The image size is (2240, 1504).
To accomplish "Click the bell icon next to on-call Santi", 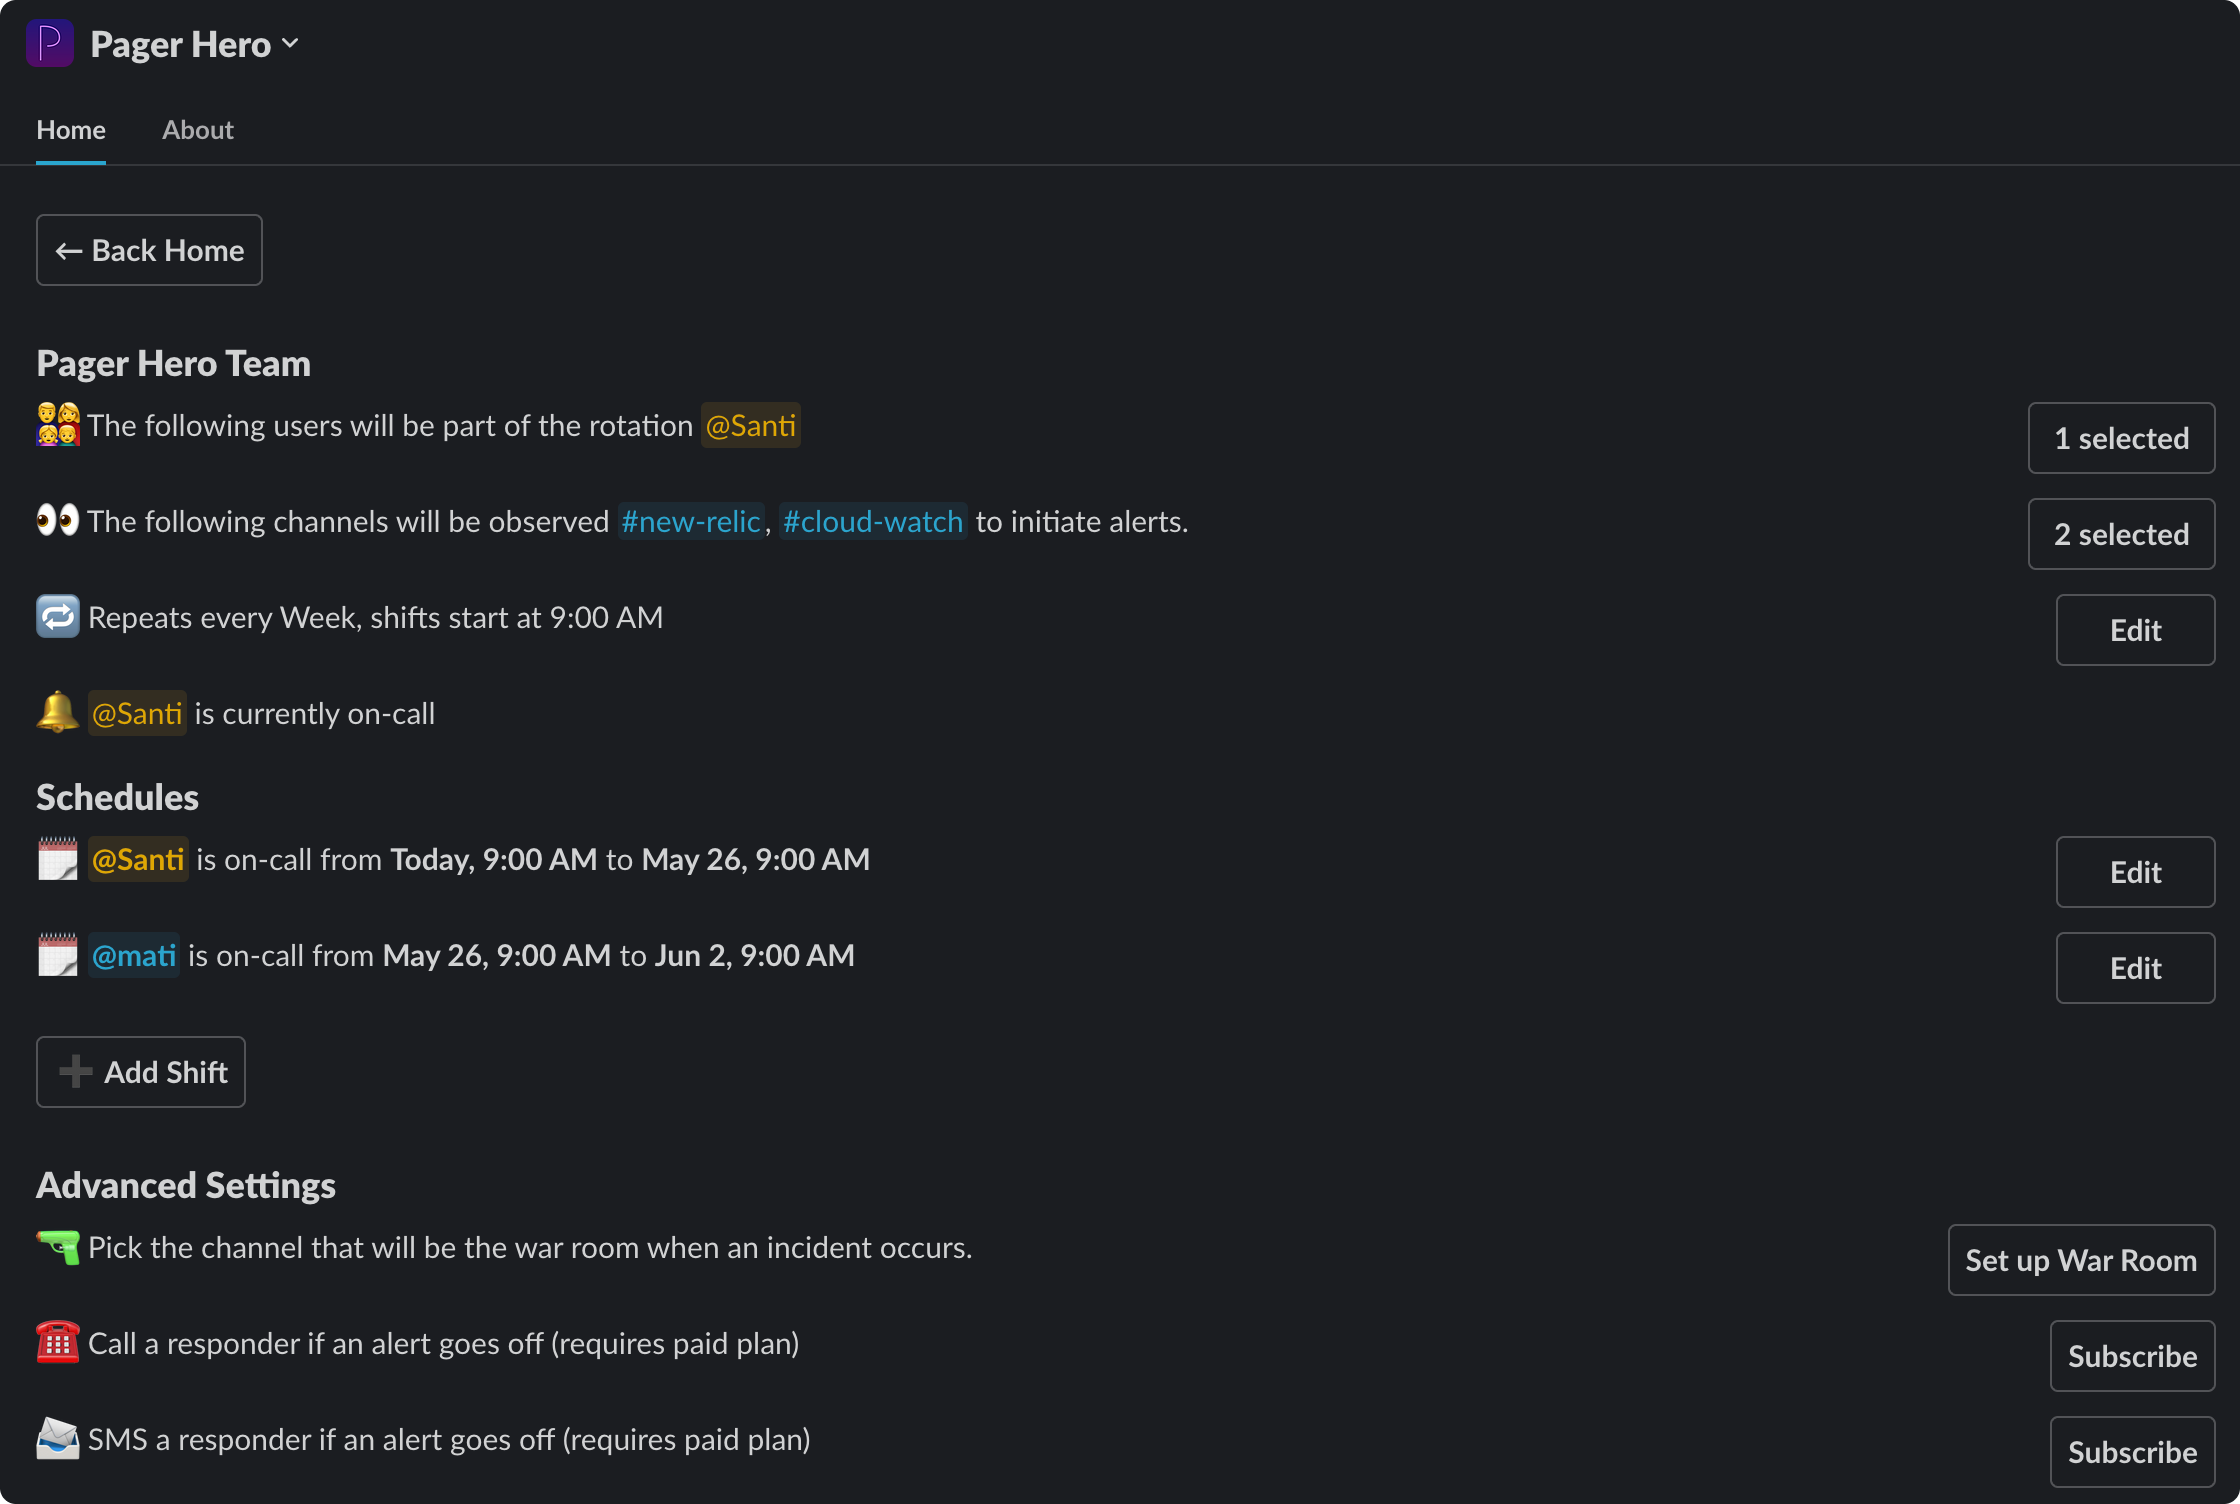I will tap(58, 713).
